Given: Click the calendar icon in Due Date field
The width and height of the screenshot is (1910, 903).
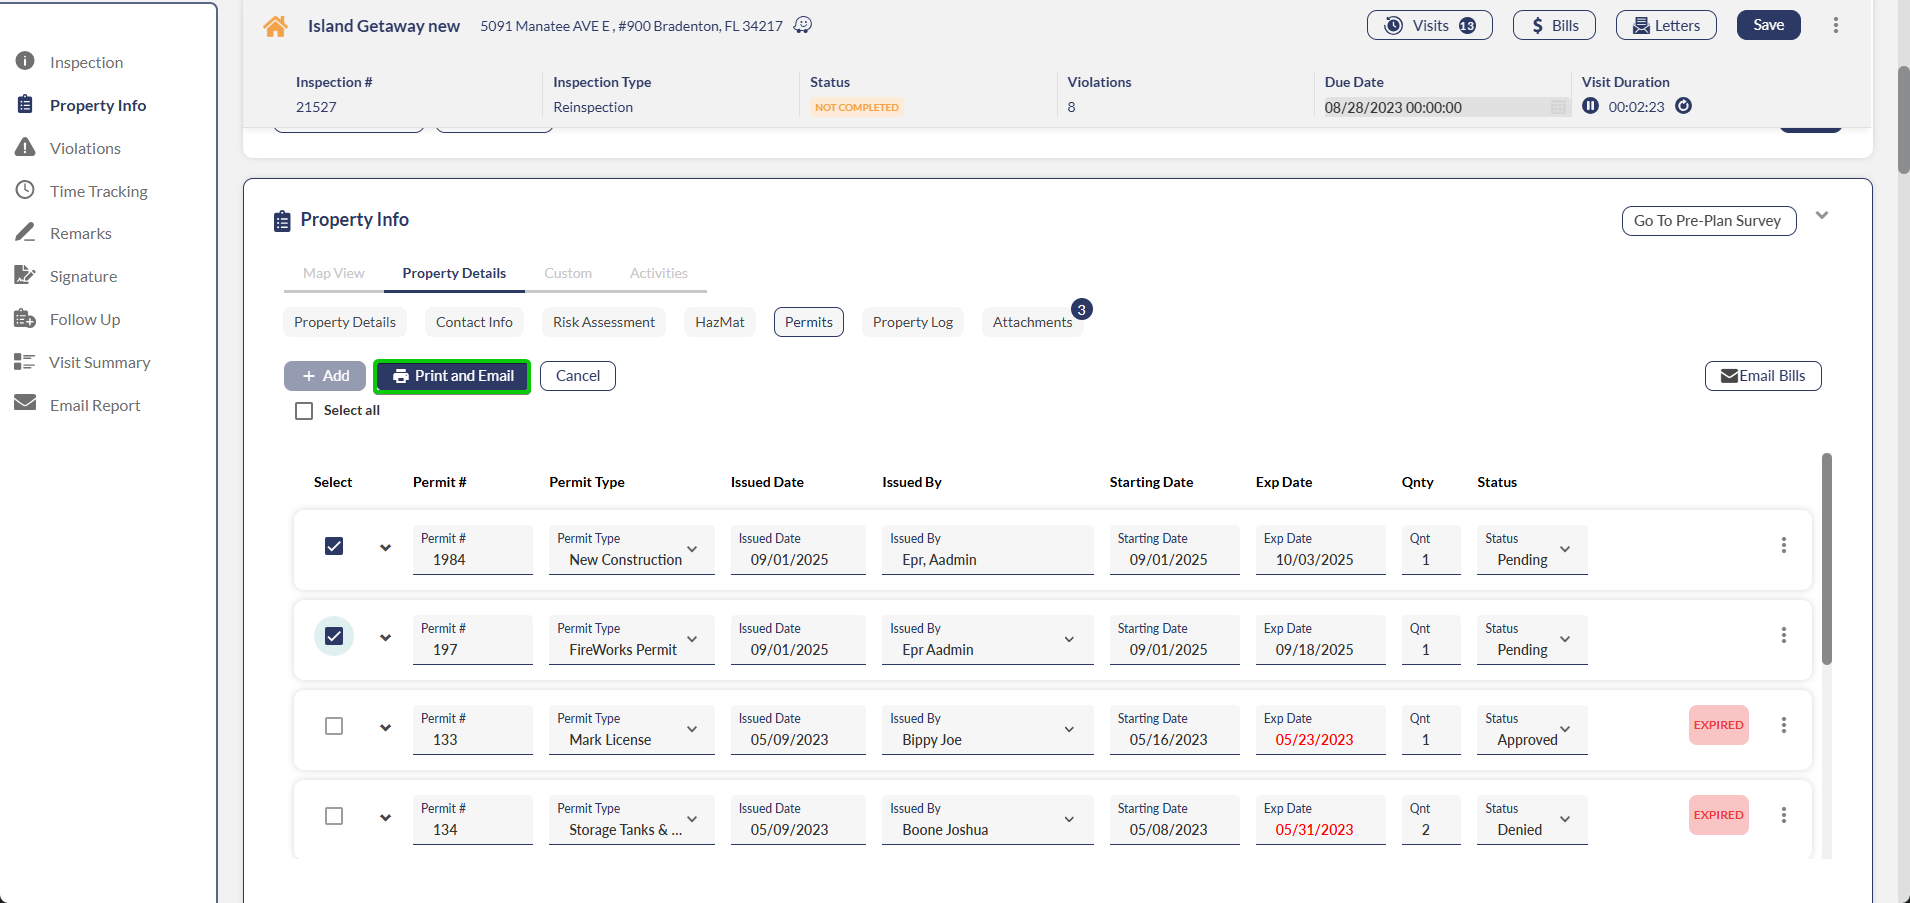Looking at the screenshot, I should coord(1558,107).
